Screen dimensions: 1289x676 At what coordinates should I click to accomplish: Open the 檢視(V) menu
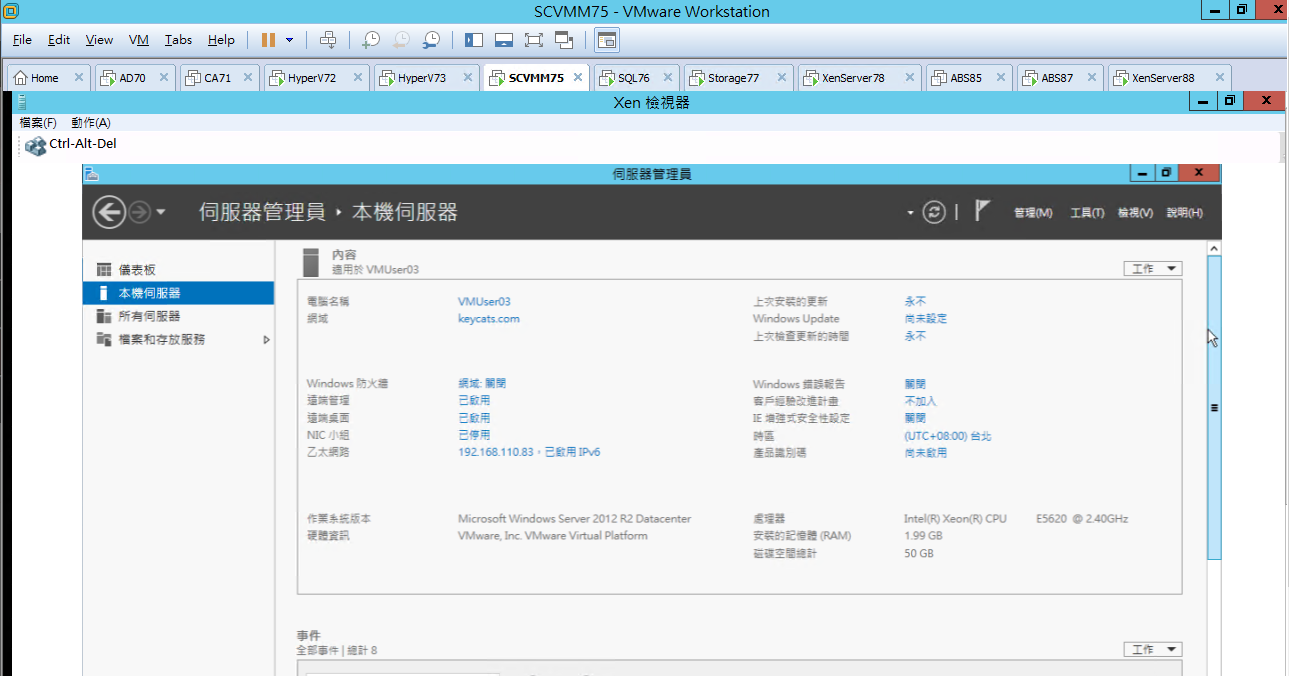[x=1135, y=213]
